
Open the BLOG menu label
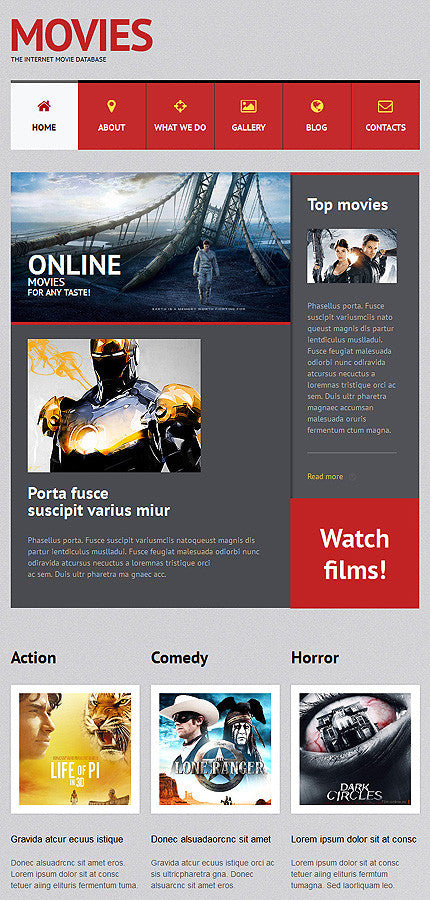click(x=317, y=127)
